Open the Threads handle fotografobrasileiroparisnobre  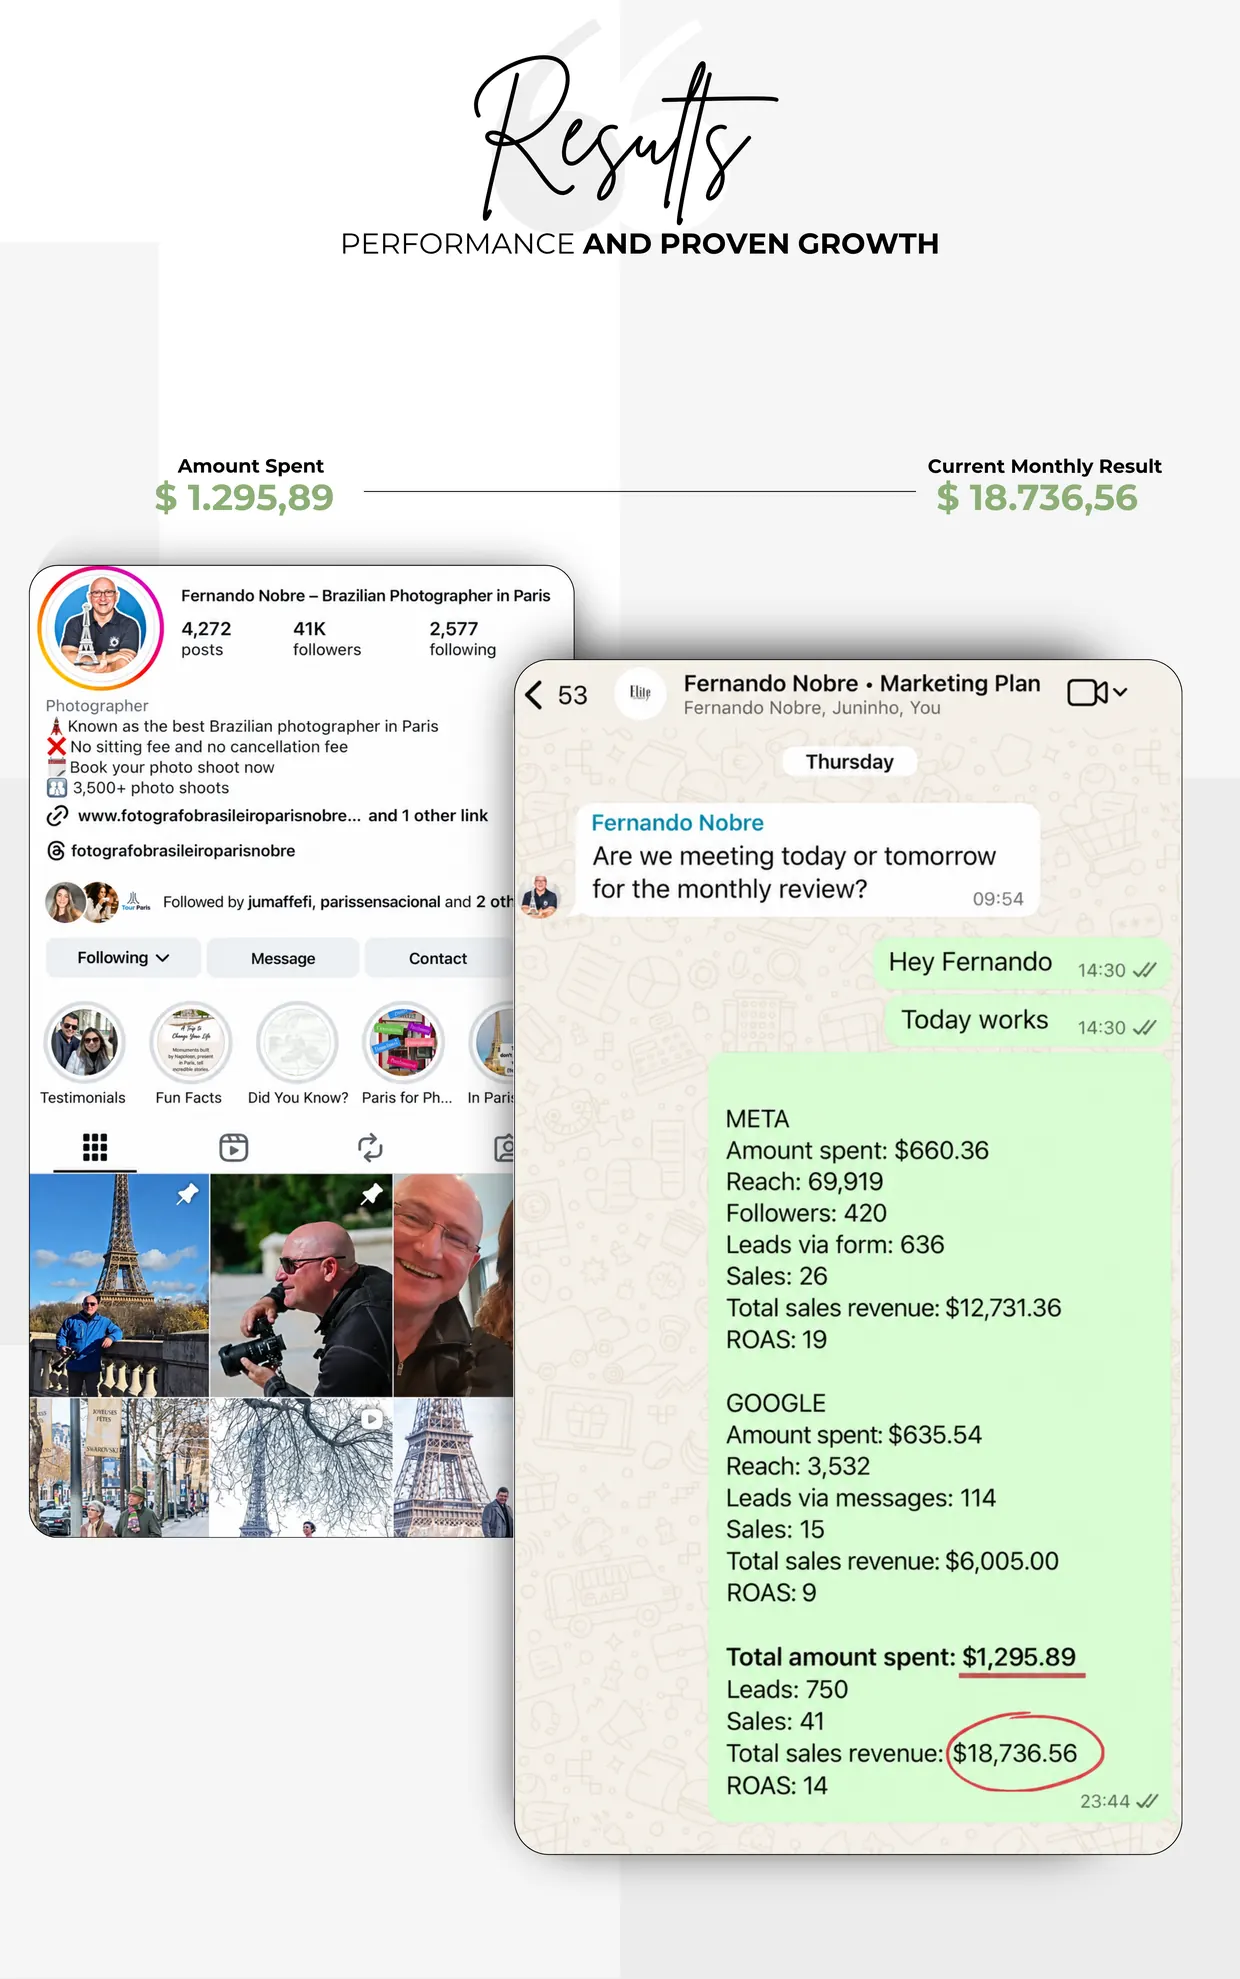[183, 851]
